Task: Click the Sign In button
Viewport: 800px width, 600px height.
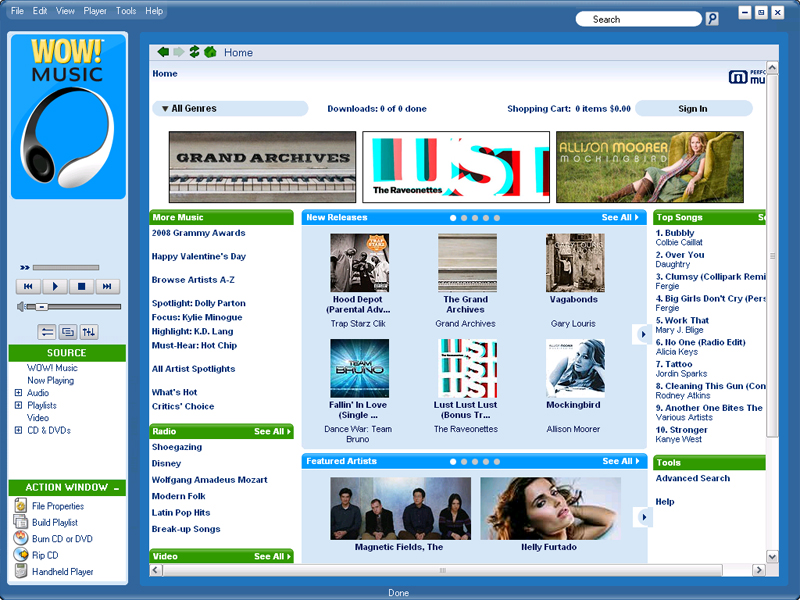Action: pos(693,109)
